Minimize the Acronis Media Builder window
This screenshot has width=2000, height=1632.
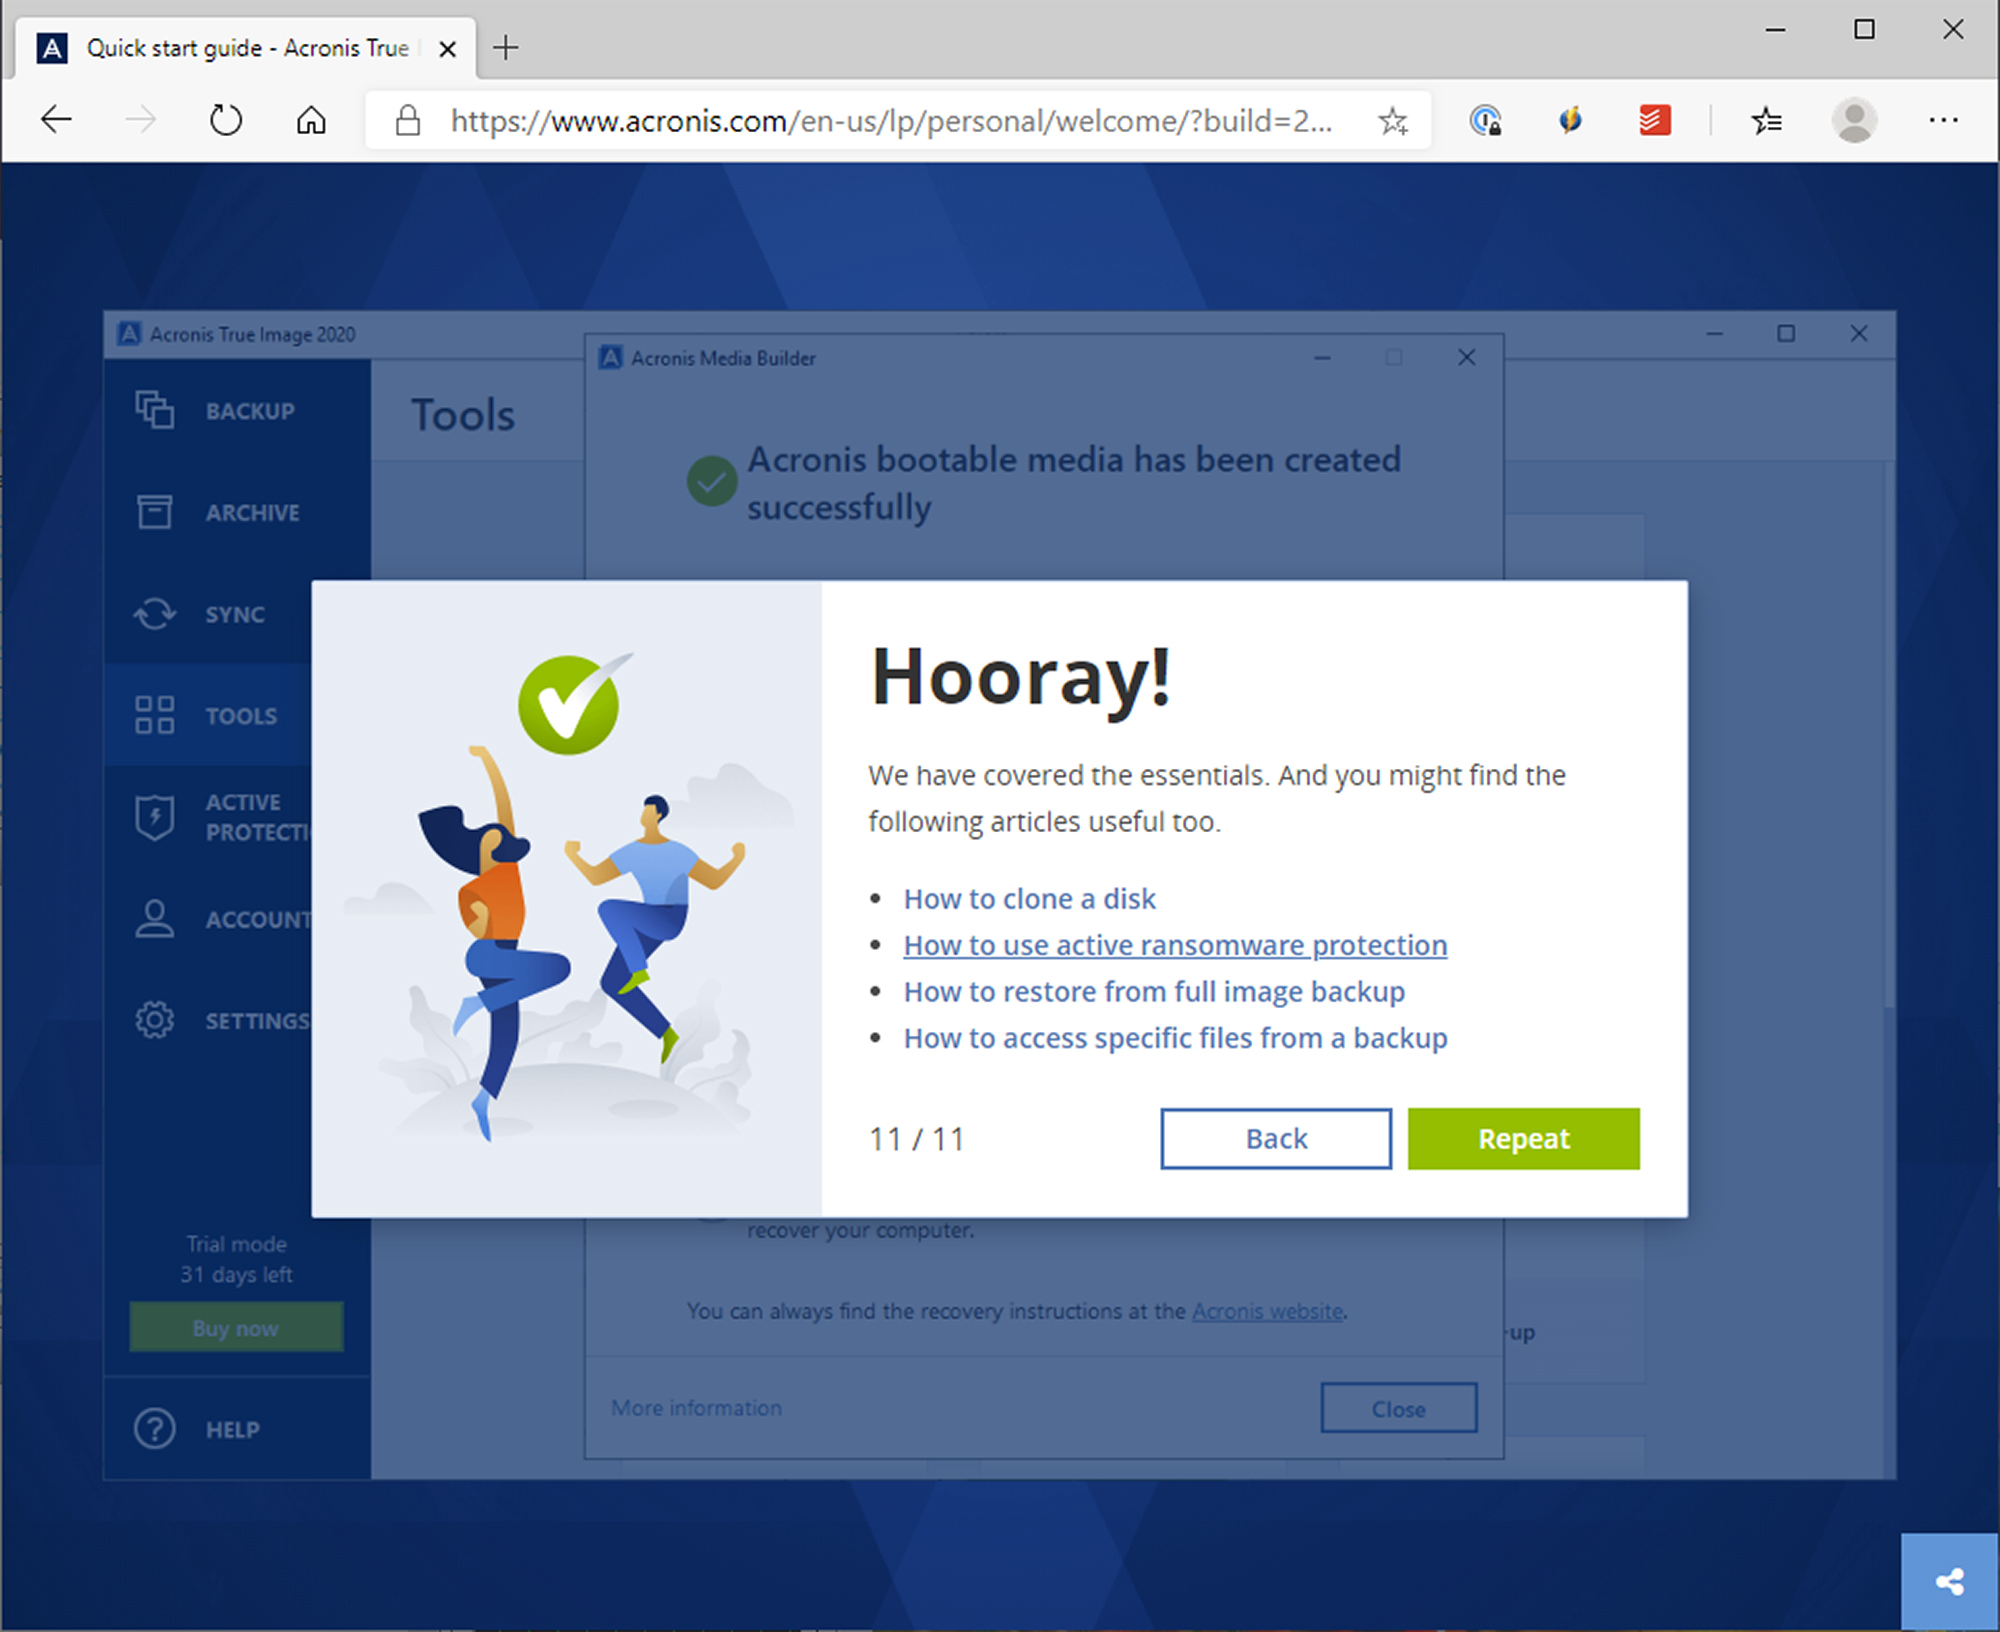tap(1322, 357)
